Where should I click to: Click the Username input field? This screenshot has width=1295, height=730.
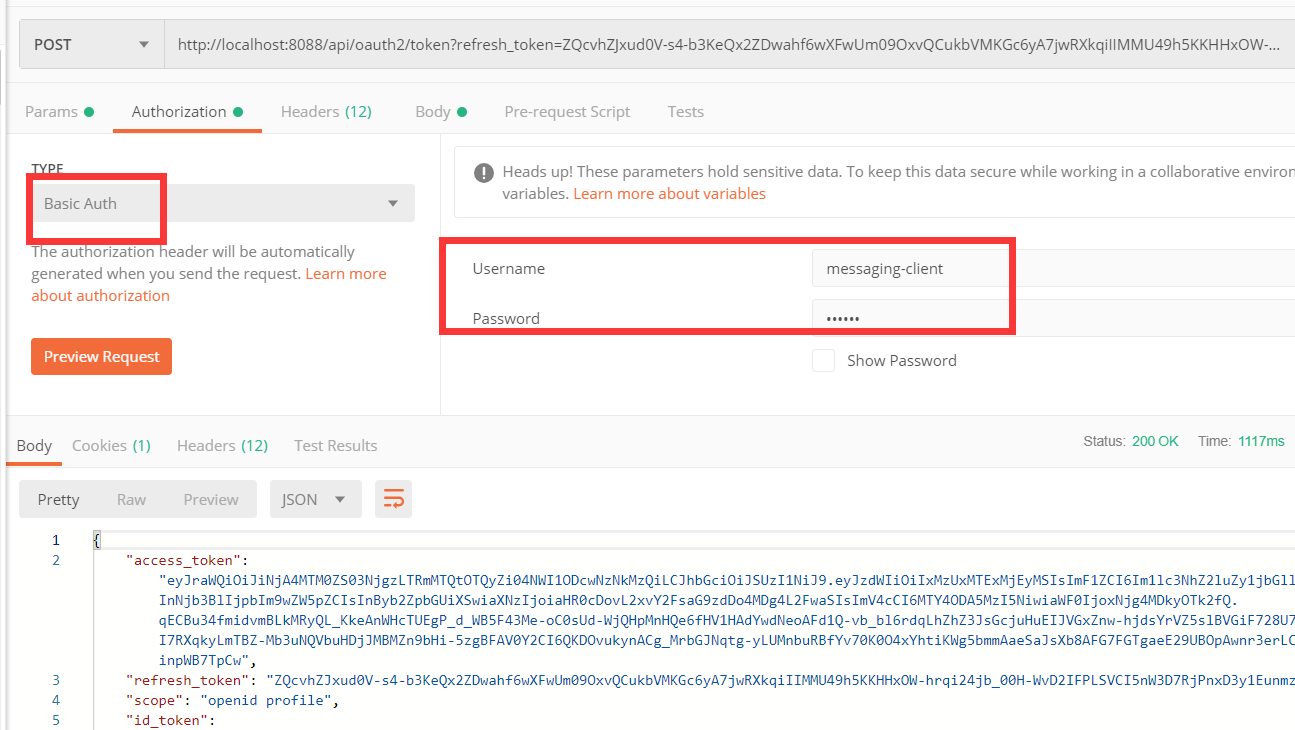pyautogui.click(x=1050, y=268)
